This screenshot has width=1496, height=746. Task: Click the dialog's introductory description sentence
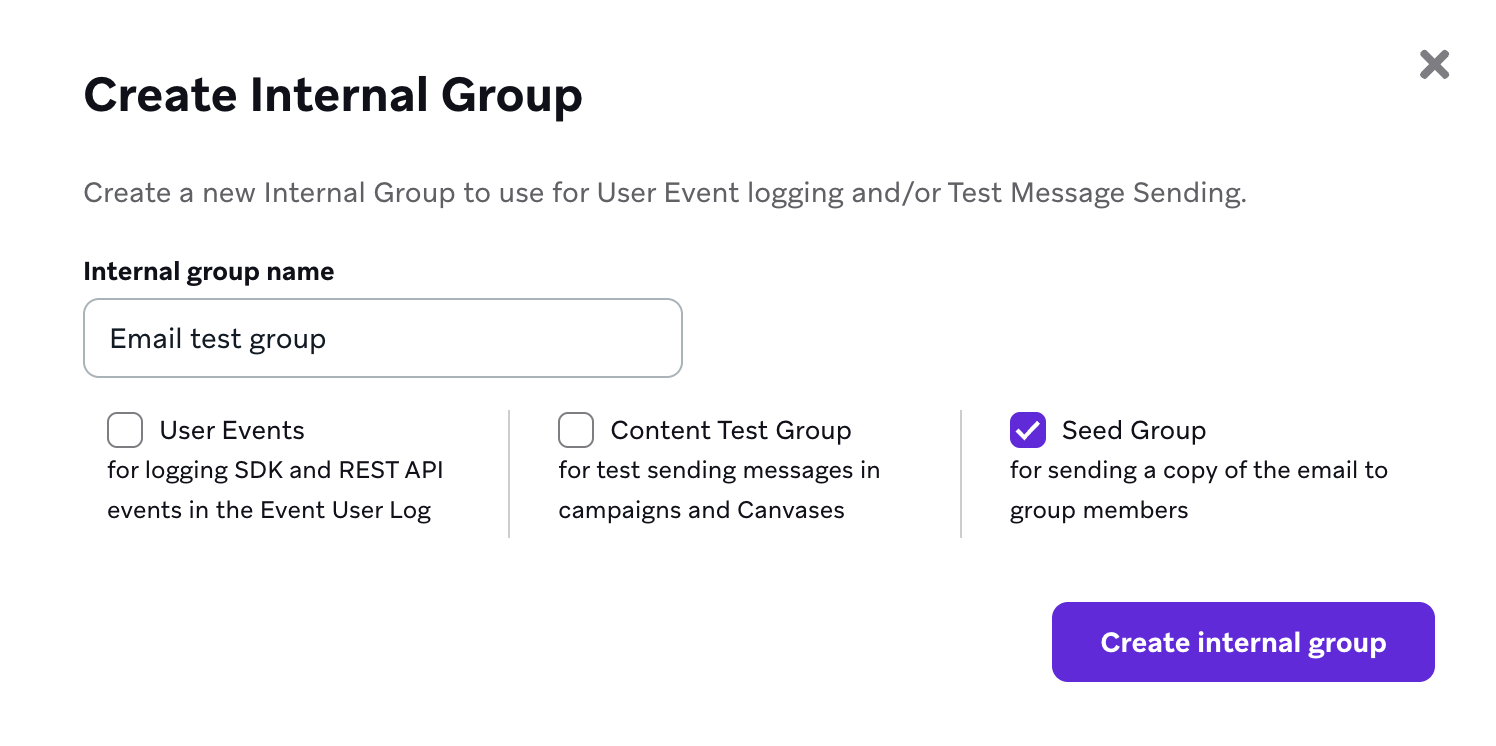(x=664, y=192)
